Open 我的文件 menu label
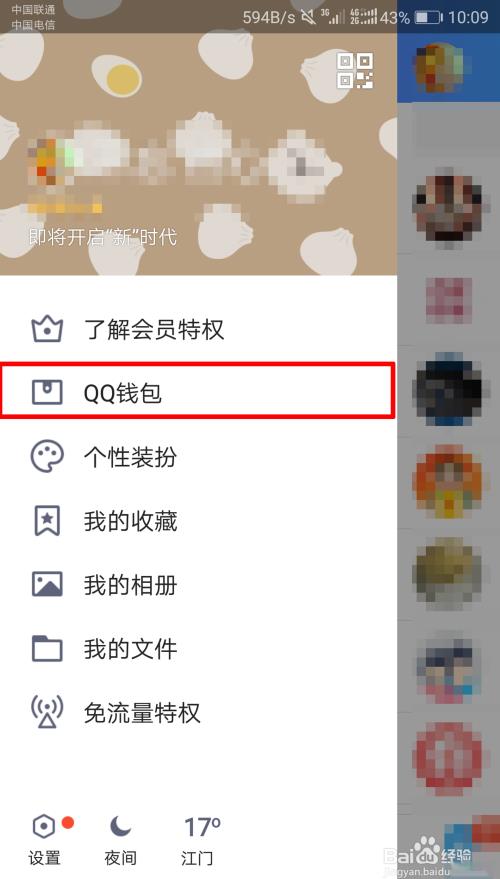 point(131,649)
